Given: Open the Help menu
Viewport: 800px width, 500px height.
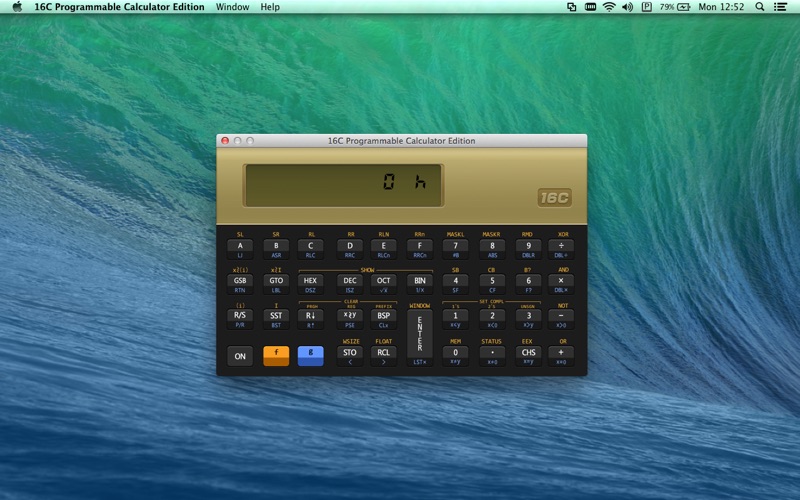Looking at the screenshot, I should click(x=270, y=7).
